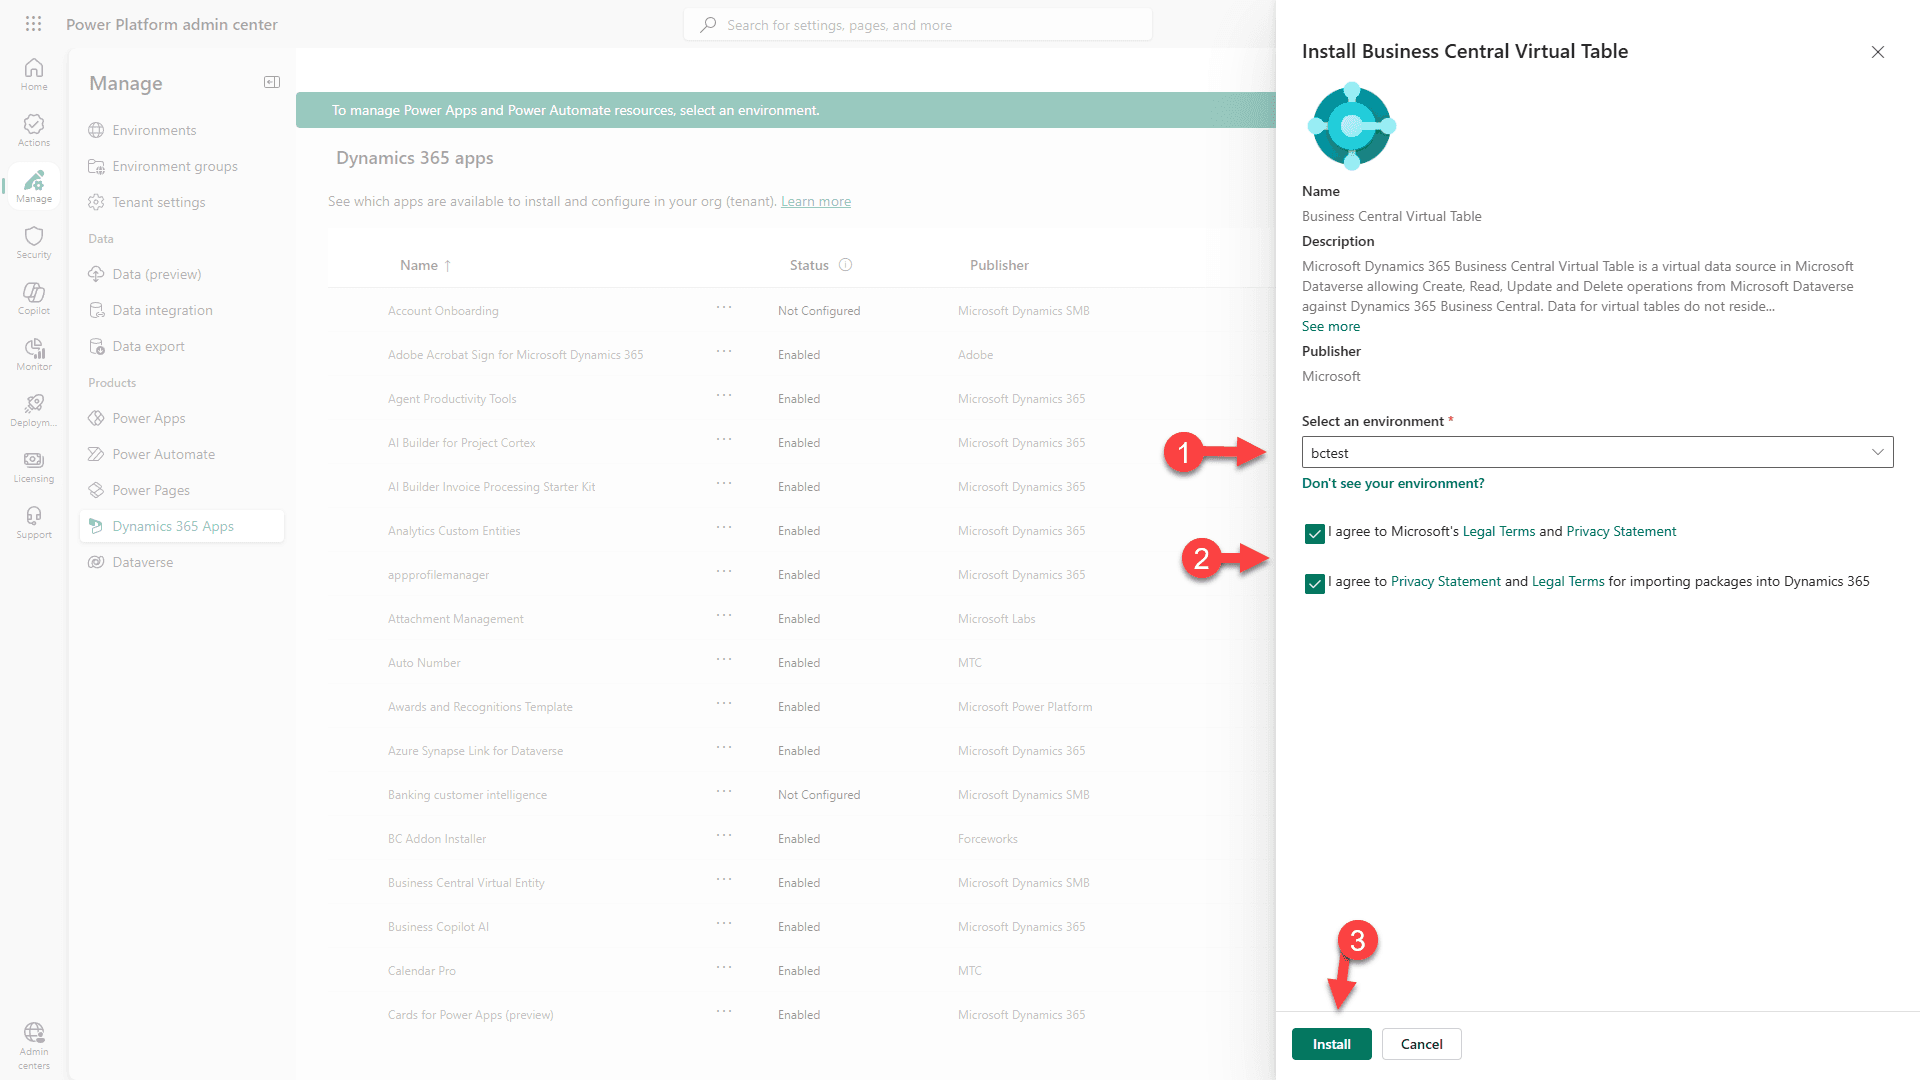Open Dataverse in Manage menu
Screen dimensions: 1920x1080
coord(143,562)
